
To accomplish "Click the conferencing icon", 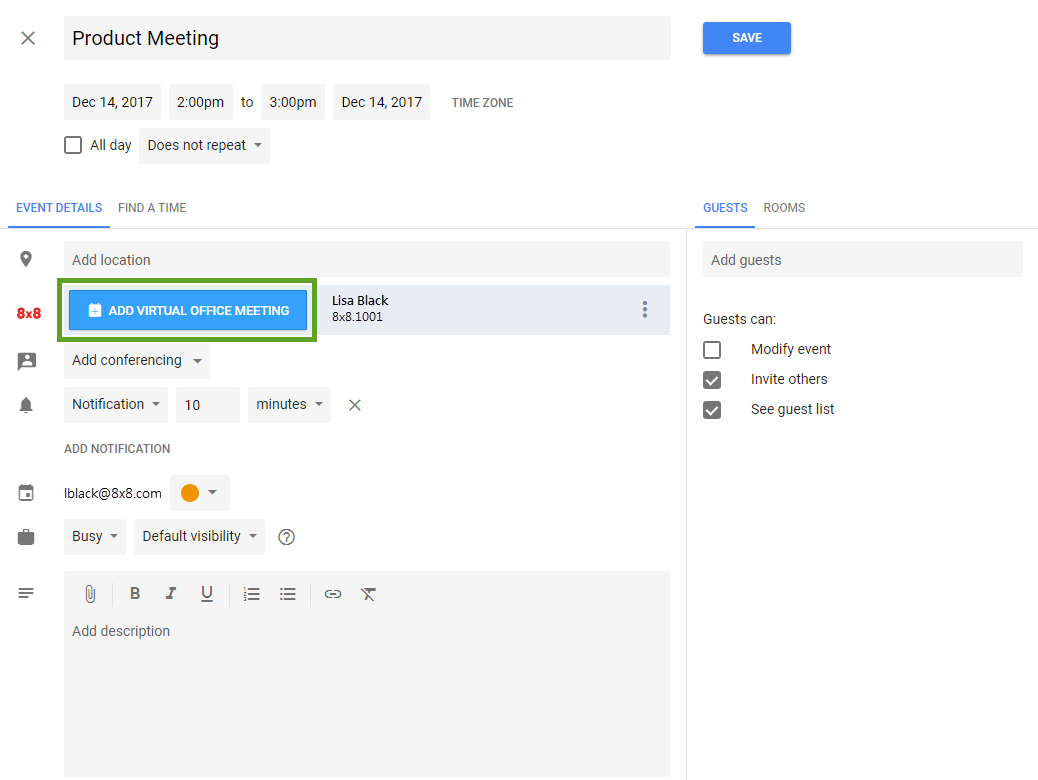I will coord(27,361).
